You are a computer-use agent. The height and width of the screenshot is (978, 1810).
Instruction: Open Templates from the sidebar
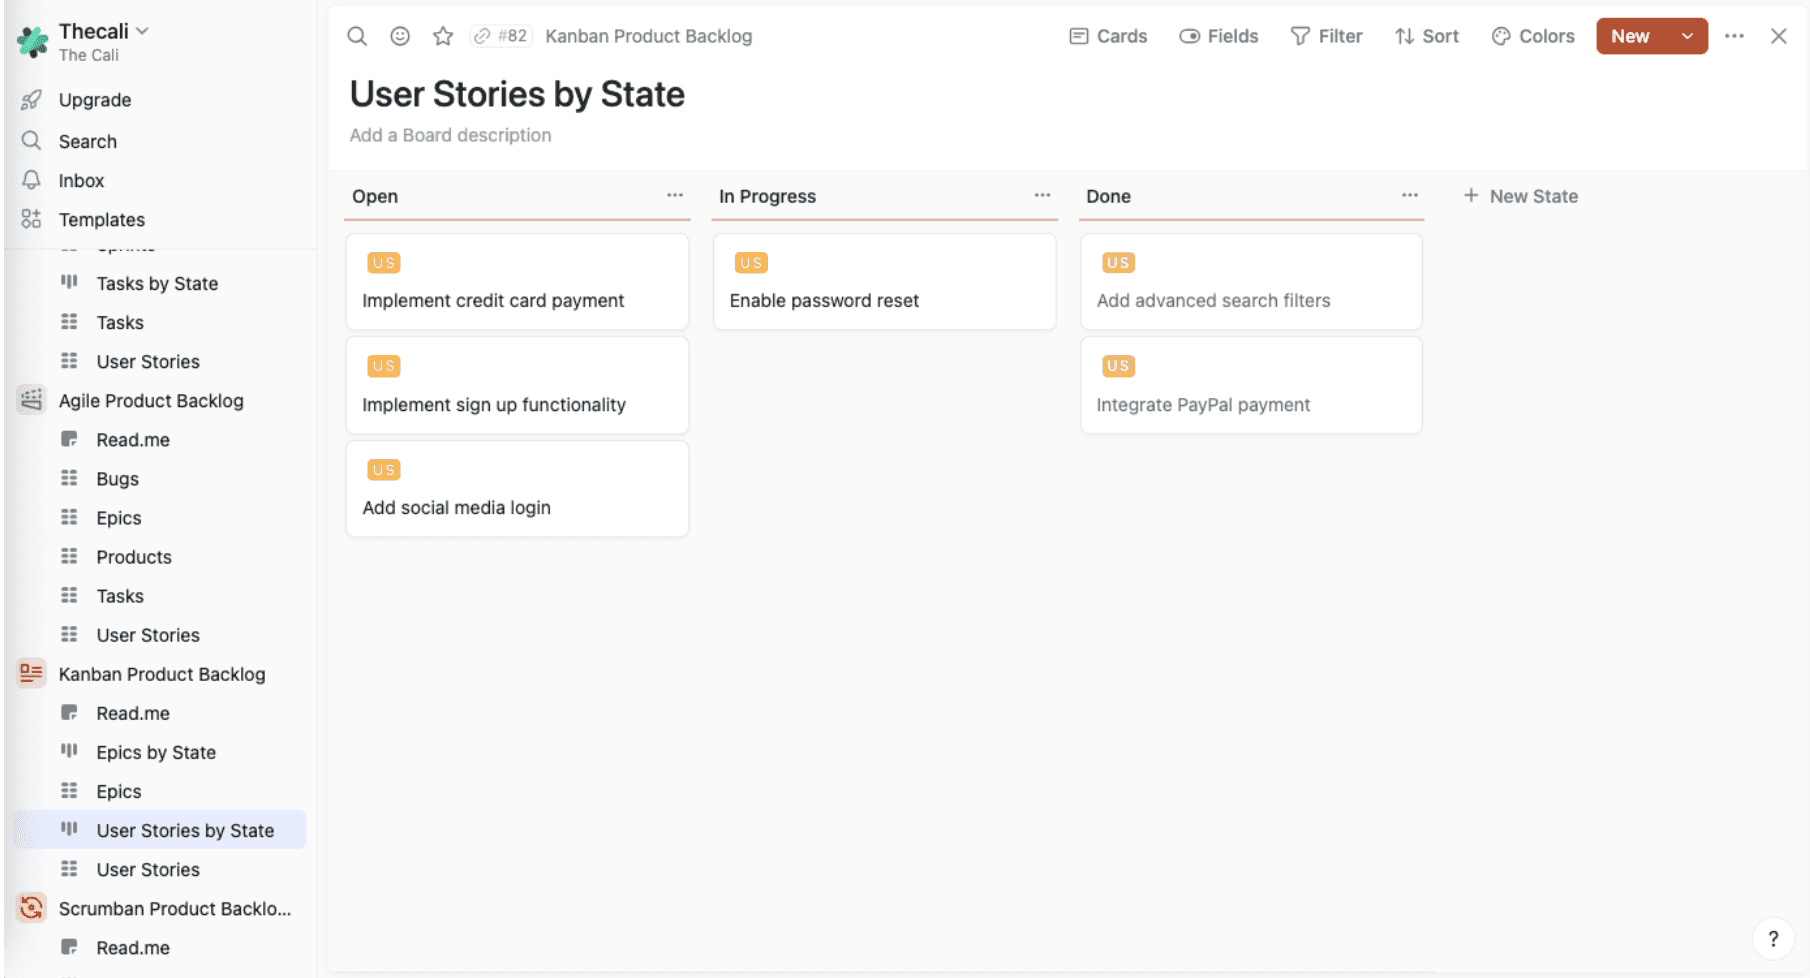pyautogui.click(x=101, y=219)
